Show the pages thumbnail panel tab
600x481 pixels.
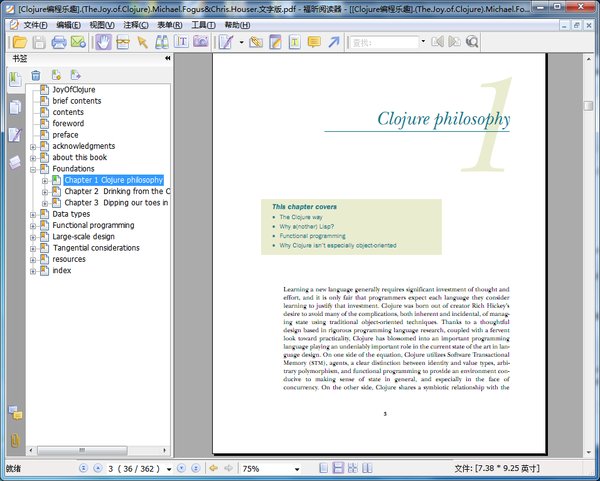click(15, 107)
